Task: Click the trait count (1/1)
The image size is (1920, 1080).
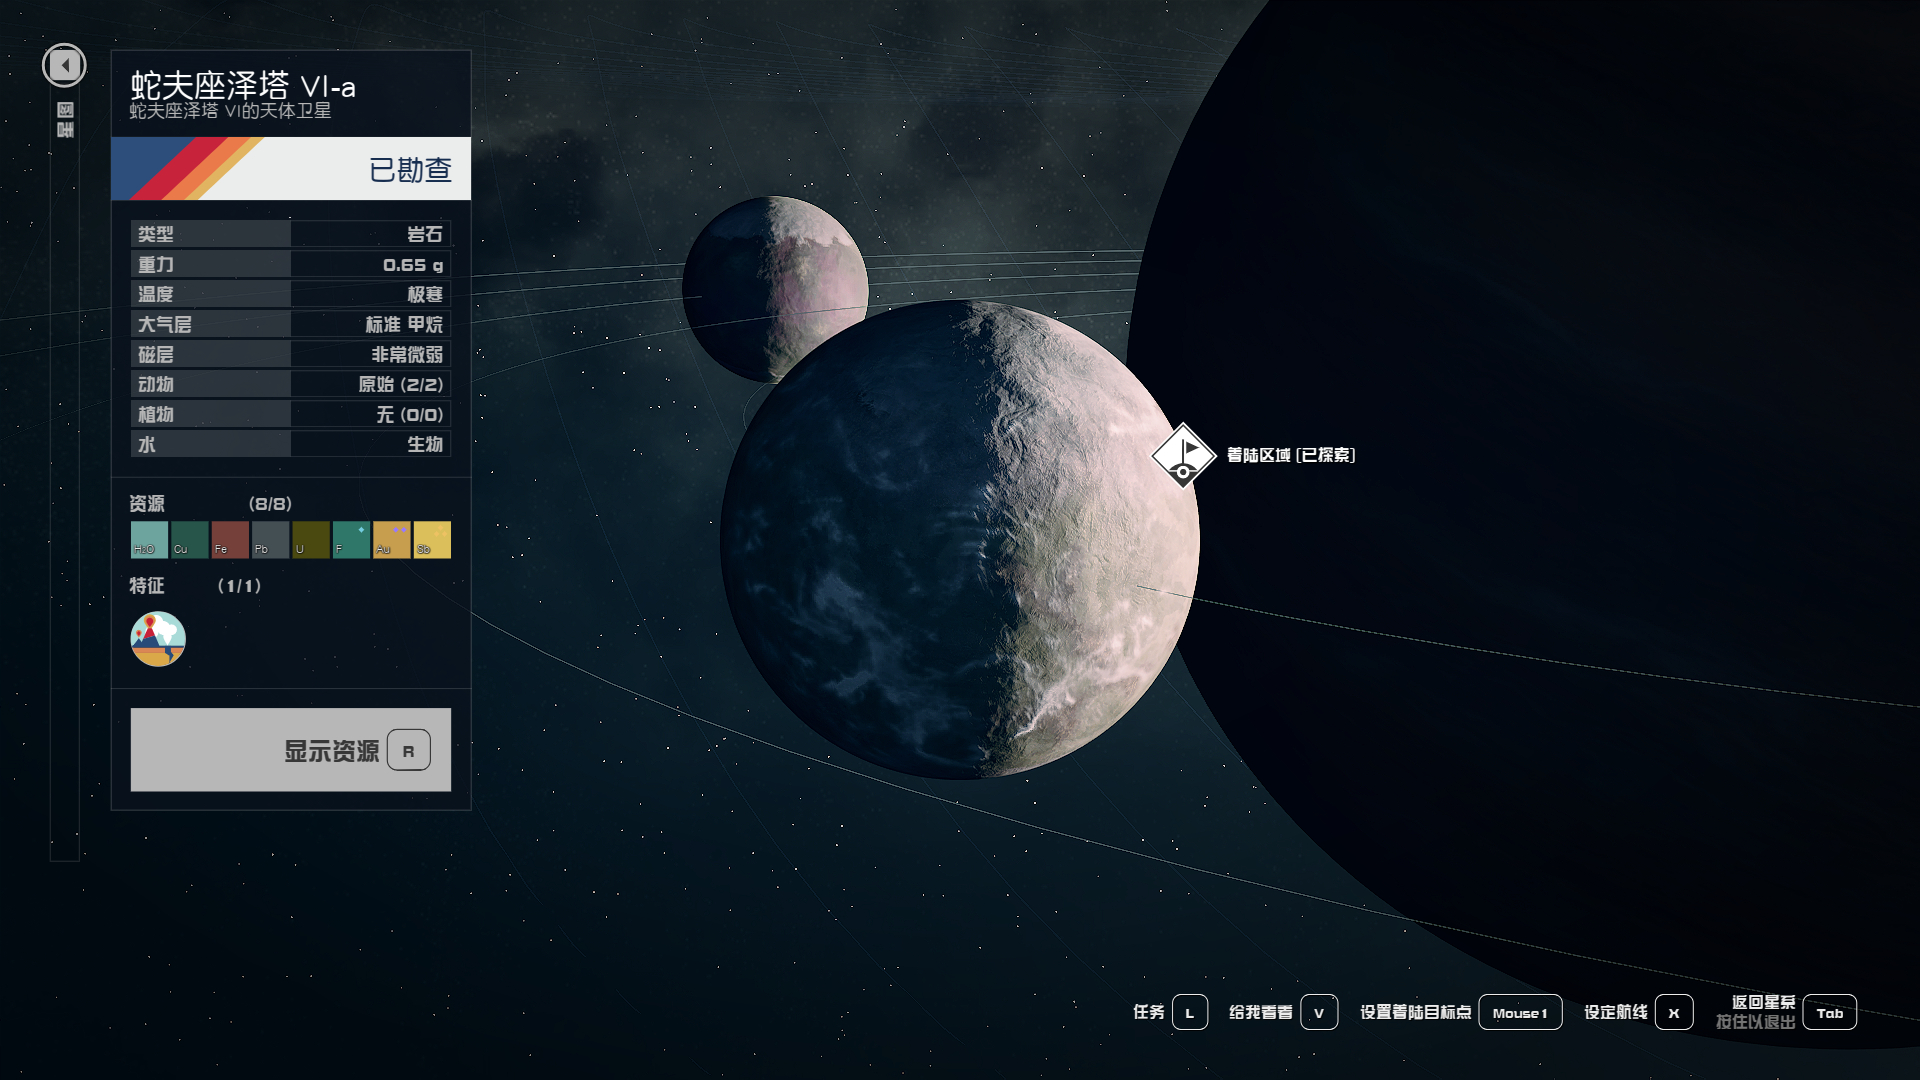Action: tap(239, 586)
